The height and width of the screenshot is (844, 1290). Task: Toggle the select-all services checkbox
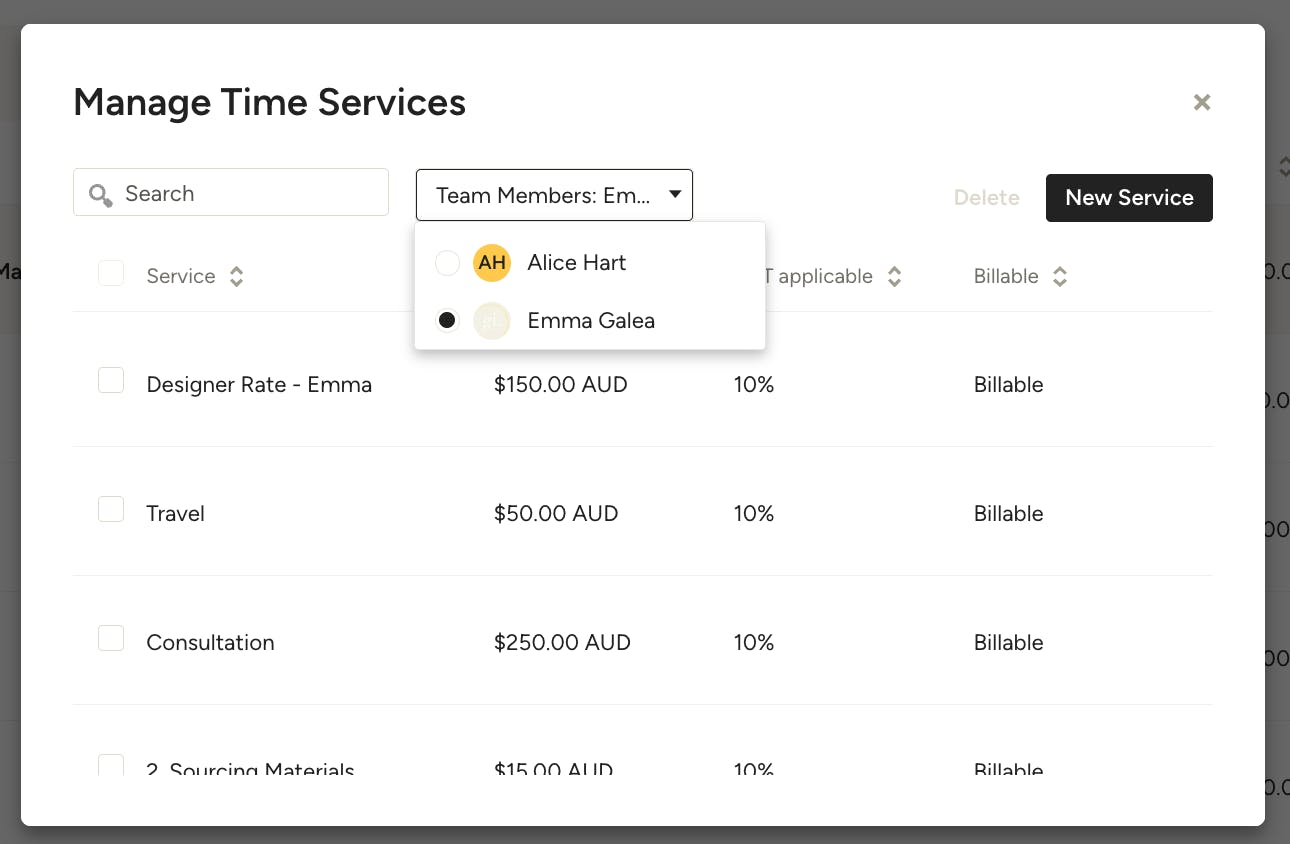[x=111, y=273]
